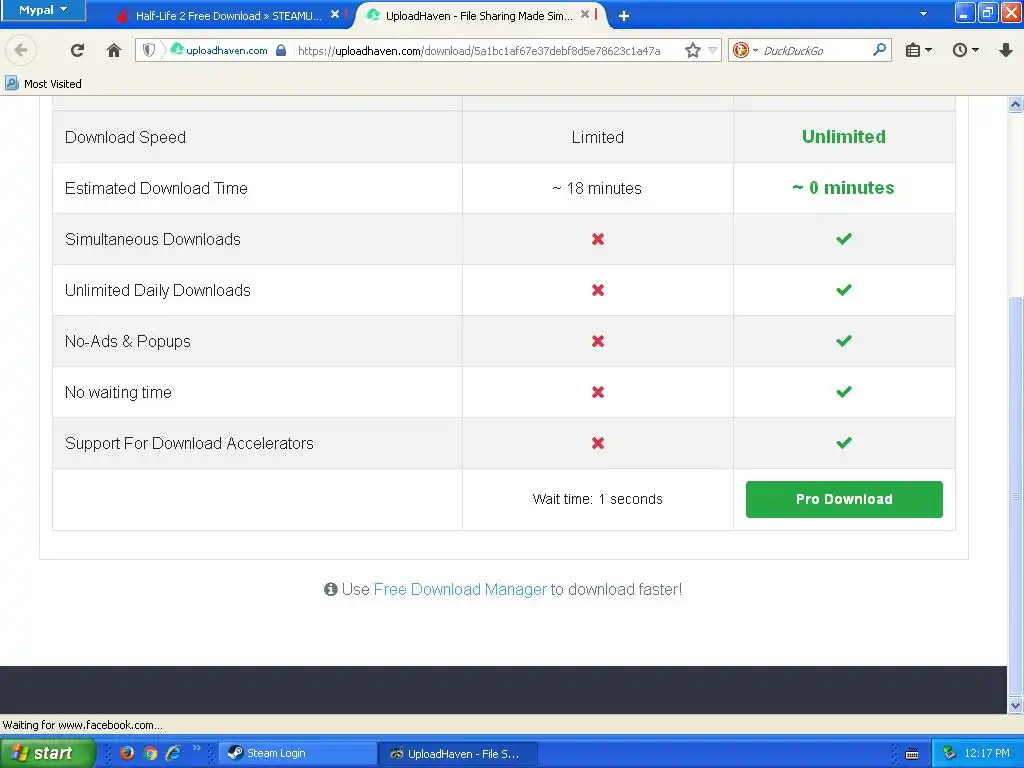Open a new tab with plus button

[624, 16]
